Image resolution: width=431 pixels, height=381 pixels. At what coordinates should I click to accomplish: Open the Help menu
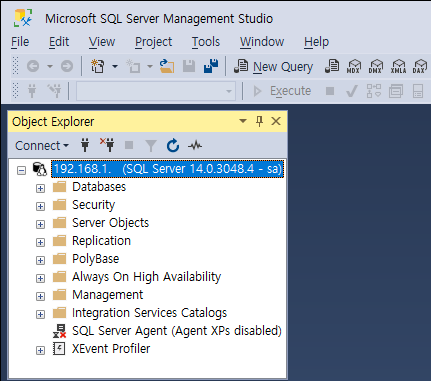tap(316, 42)
